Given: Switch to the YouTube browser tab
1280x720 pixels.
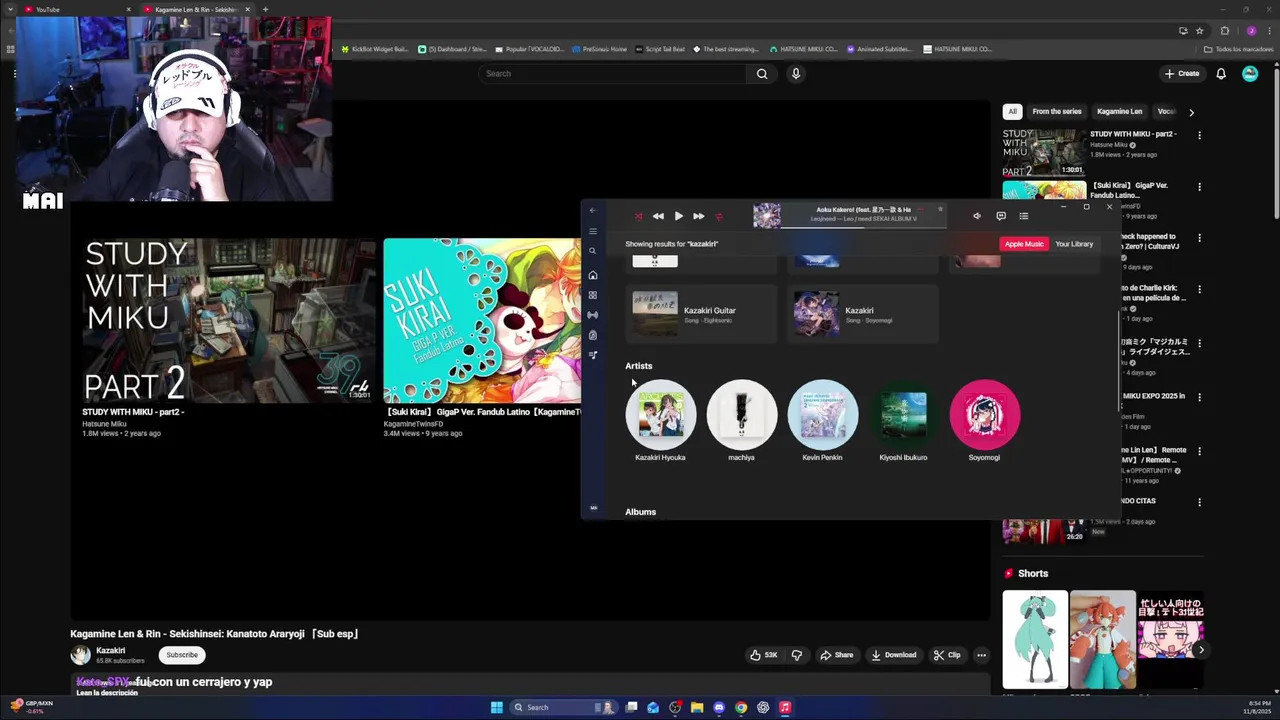Looking at the screenshot, I should pyautogui.click(x=77, y=9).
